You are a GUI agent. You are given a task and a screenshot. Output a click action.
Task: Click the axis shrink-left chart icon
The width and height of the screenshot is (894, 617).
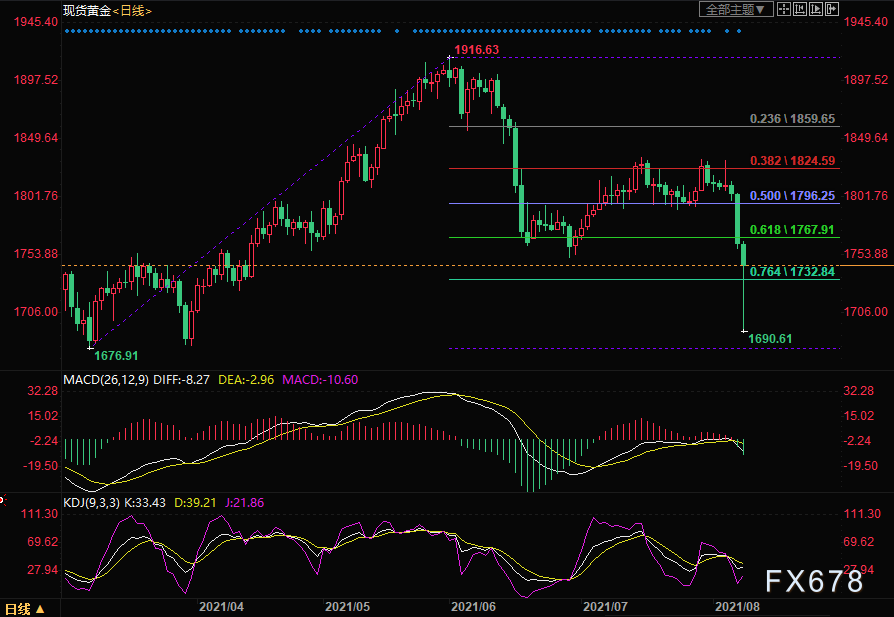(800, 9)
